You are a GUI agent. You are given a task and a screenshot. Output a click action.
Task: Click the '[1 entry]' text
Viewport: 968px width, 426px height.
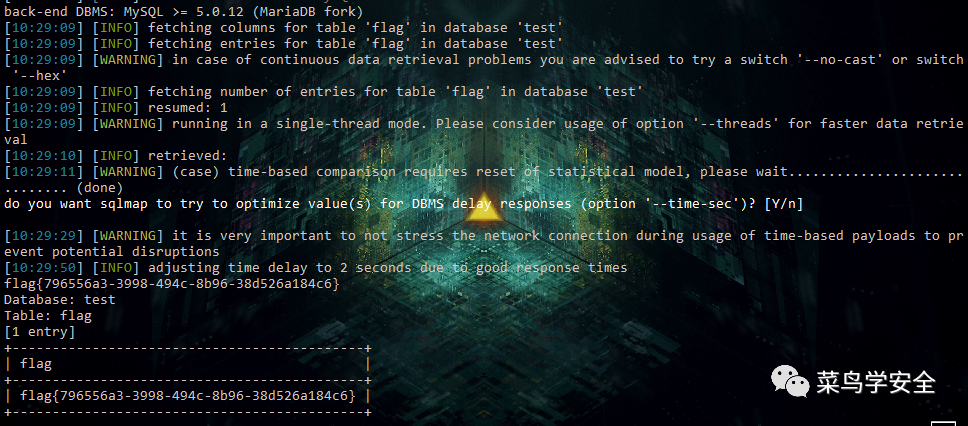tap(40, 332)
